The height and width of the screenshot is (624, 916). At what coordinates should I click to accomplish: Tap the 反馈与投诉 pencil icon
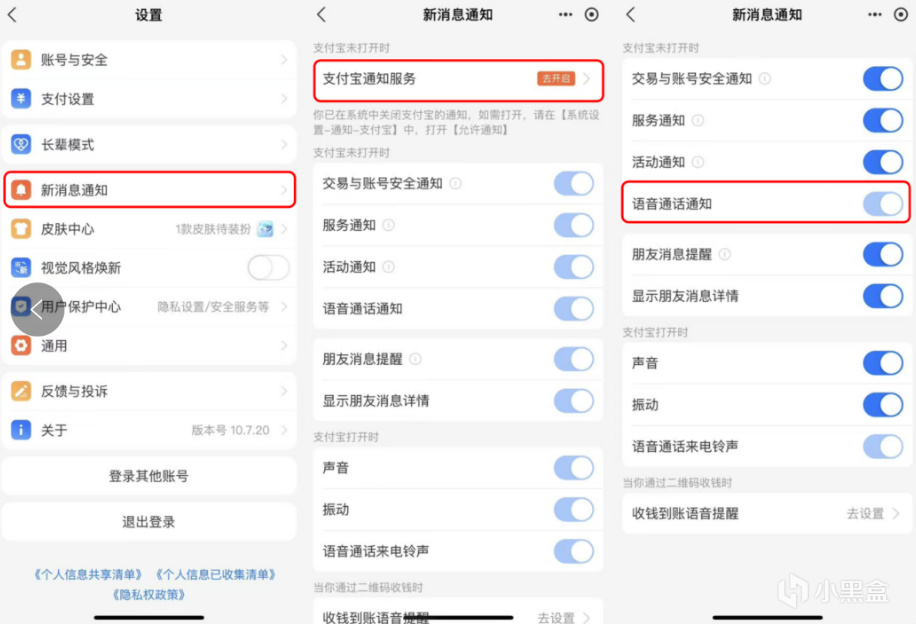click(21, 391)
